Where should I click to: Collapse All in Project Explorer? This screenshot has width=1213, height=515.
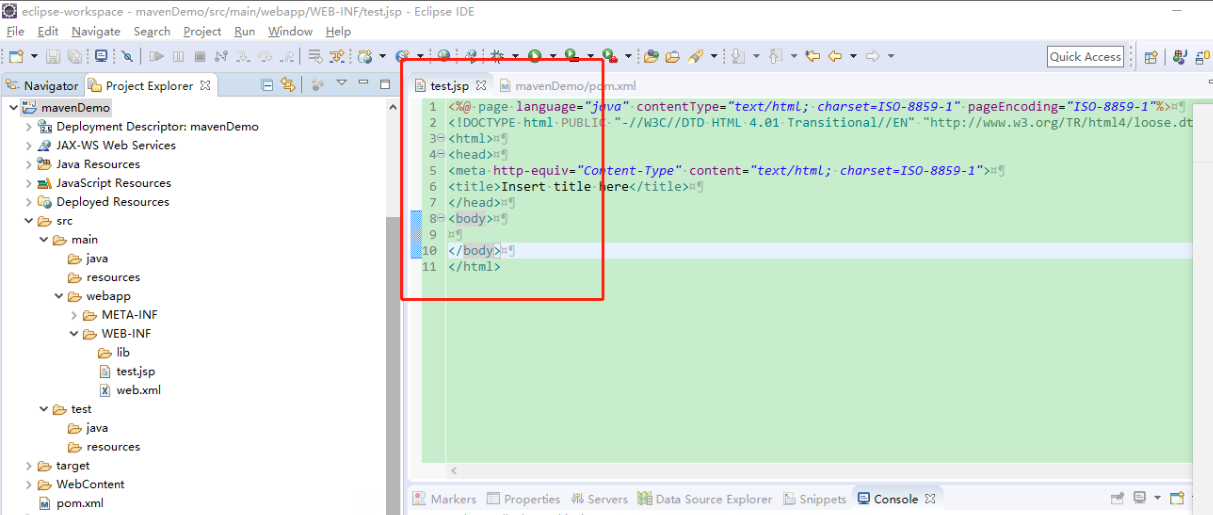(267, 85)
